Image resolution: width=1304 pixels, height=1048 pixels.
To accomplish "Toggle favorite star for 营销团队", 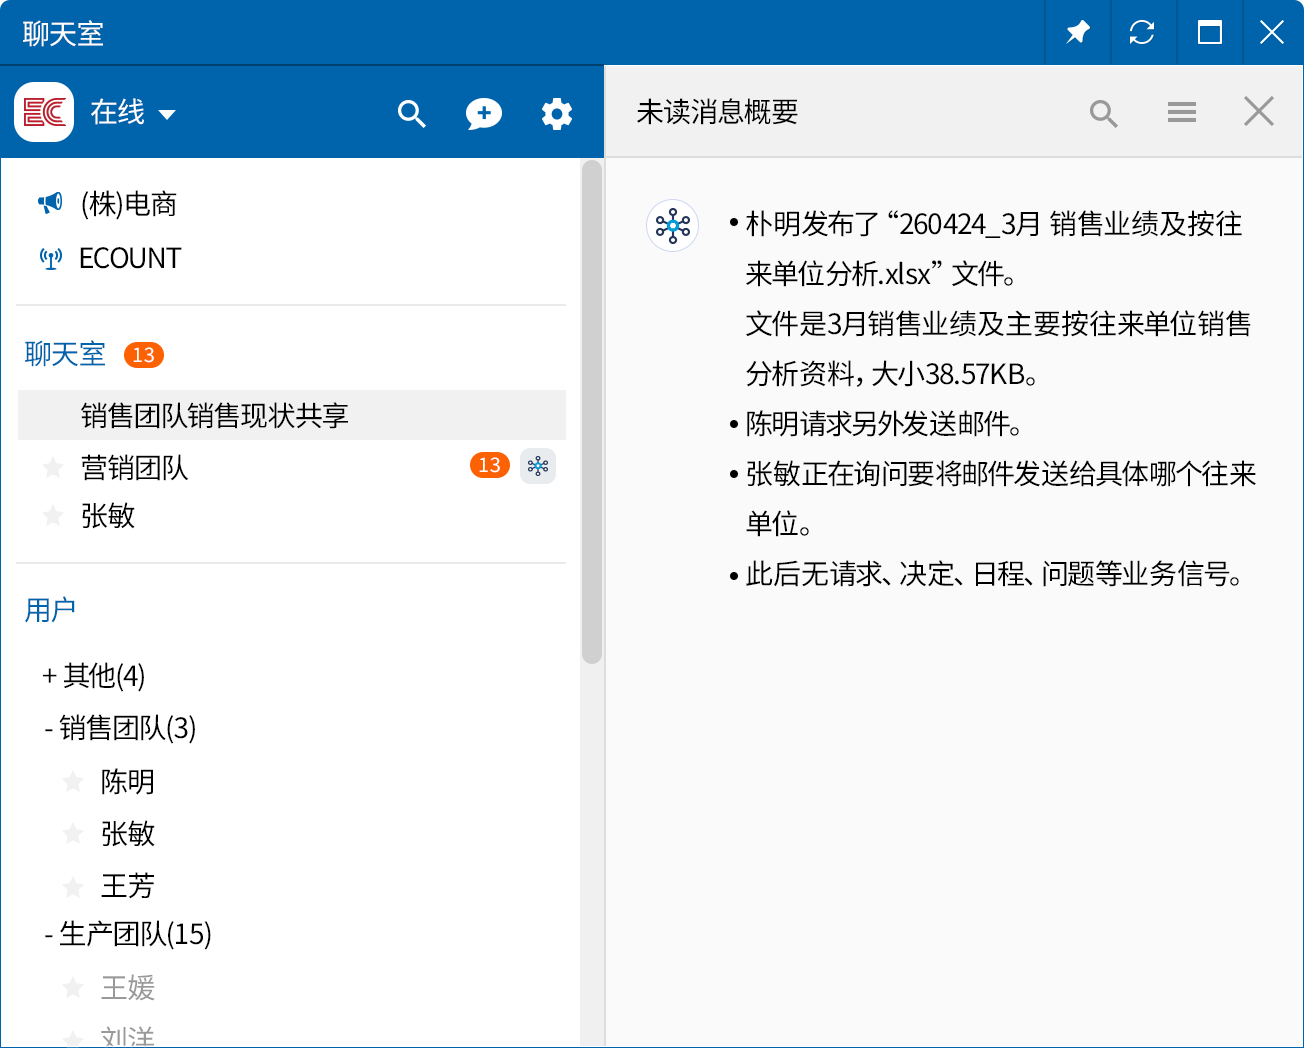I will tap(53, 467).
